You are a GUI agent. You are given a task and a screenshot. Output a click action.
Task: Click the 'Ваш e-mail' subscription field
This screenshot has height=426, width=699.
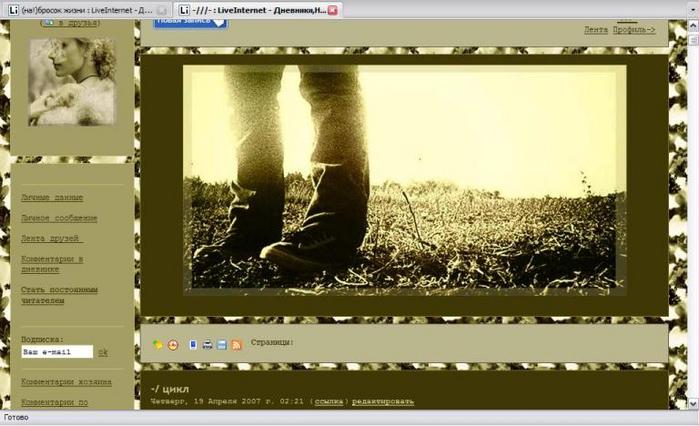pyautogui.click(x=57, y=352)
